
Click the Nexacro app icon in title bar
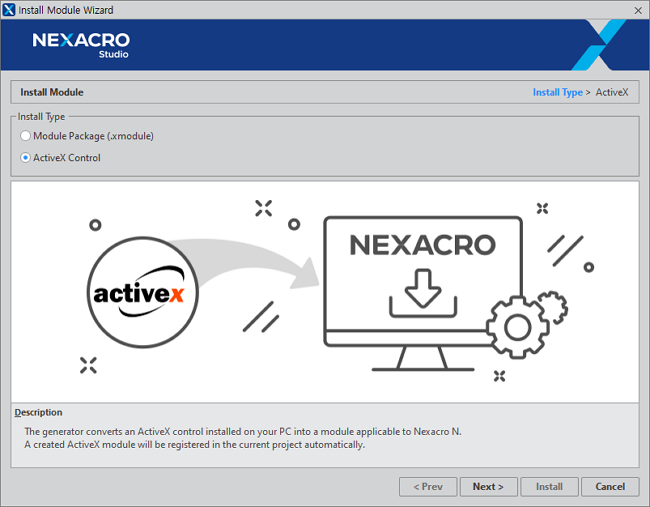pos(10,10)
